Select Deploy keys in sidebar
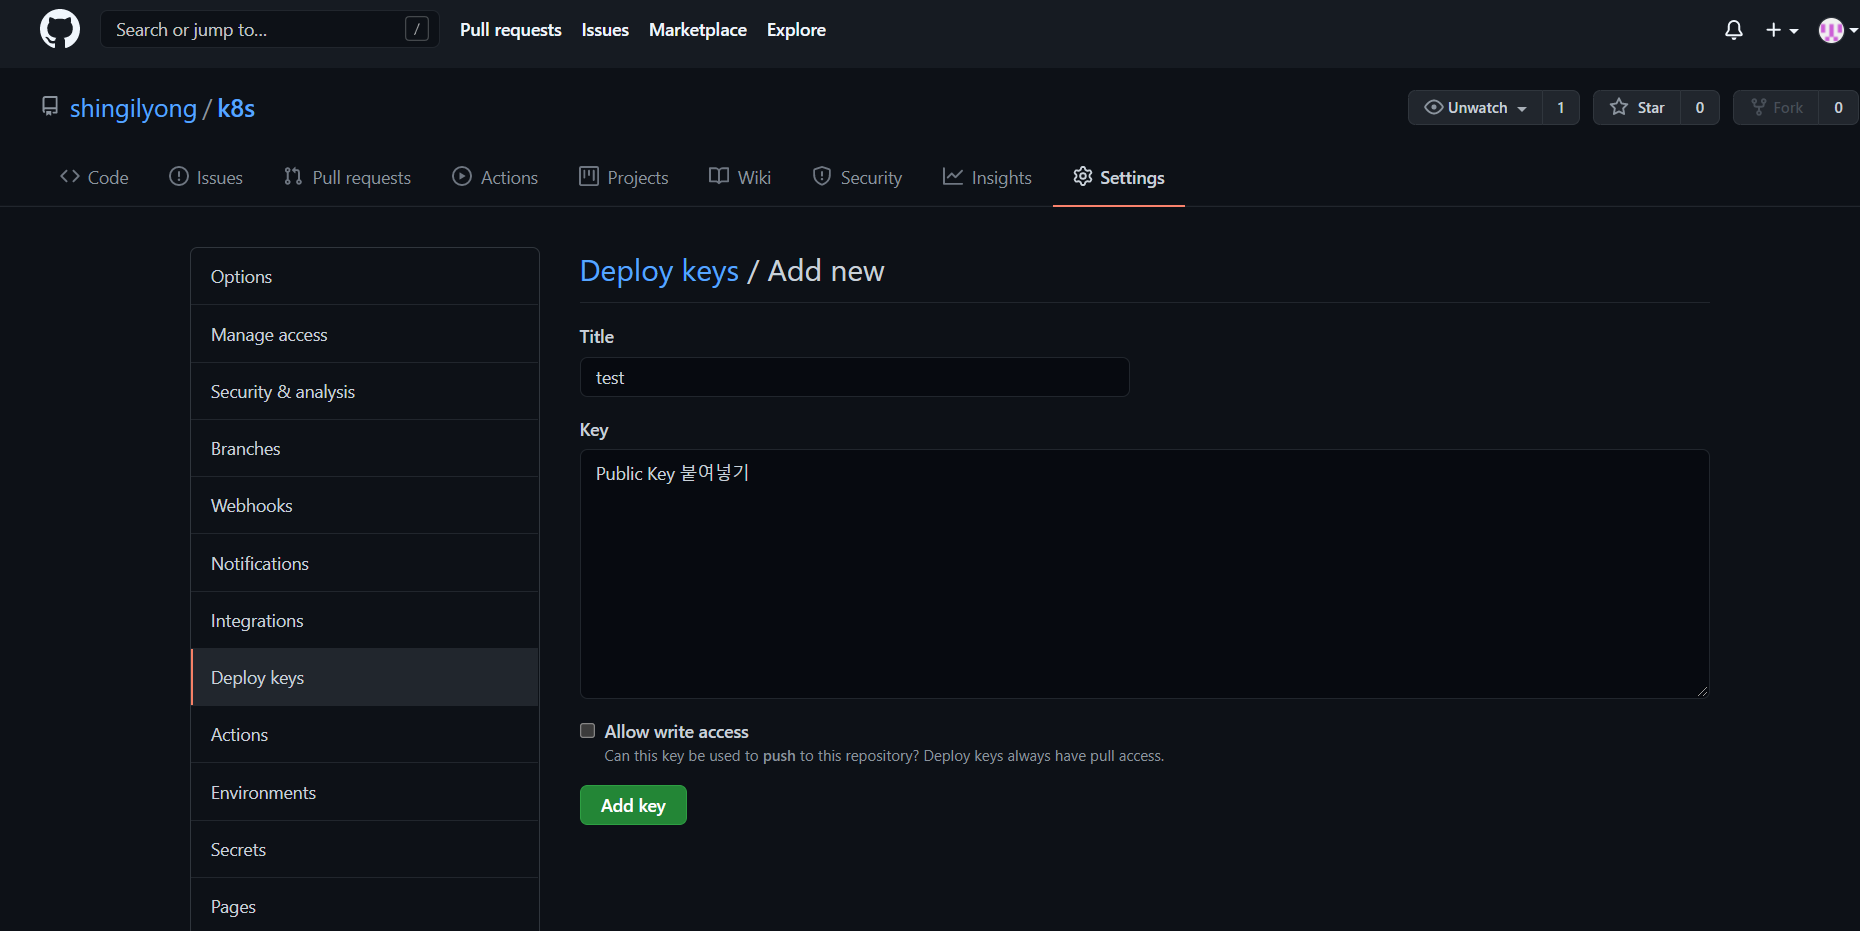The height and width of the screenshot is (931, 1860). pyautogui.click(x=365, y=677)
